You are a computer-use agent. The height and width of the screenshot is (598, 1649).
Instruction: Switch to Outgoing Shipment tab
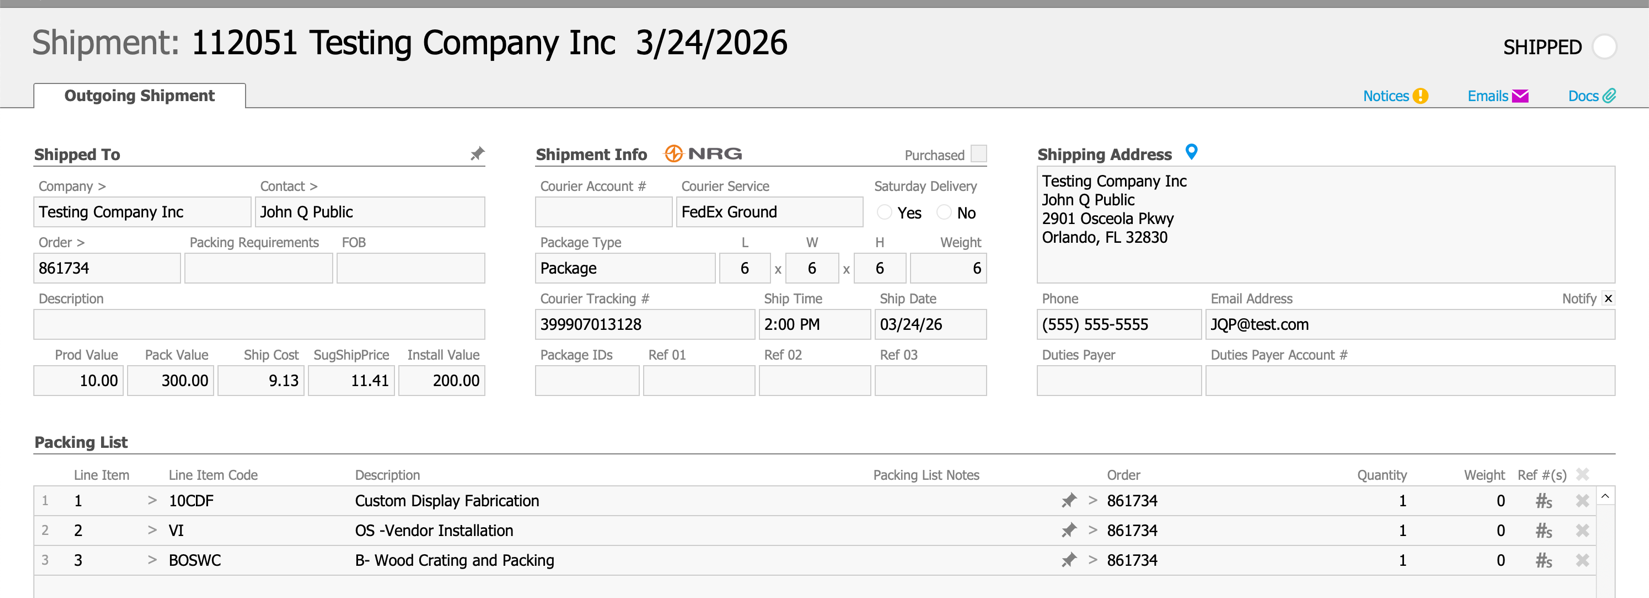139,96
